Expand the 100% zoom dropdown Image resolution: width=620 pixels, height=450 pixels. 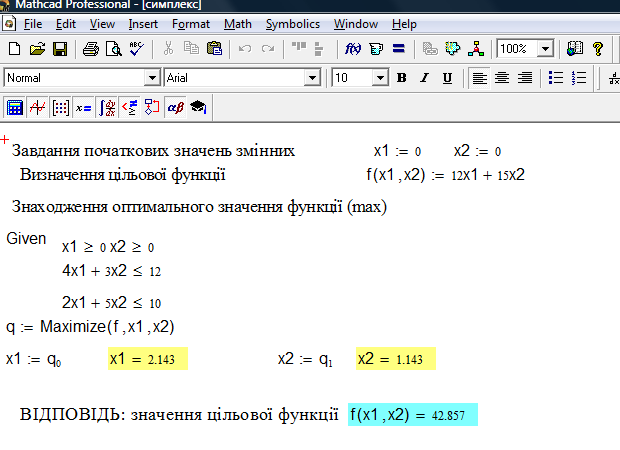pyautogui.click(x=545, y=49)
